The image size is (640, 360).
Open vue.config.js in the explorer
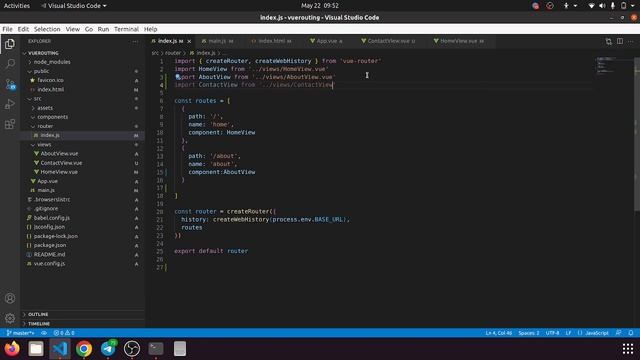(x=49, y=264)
